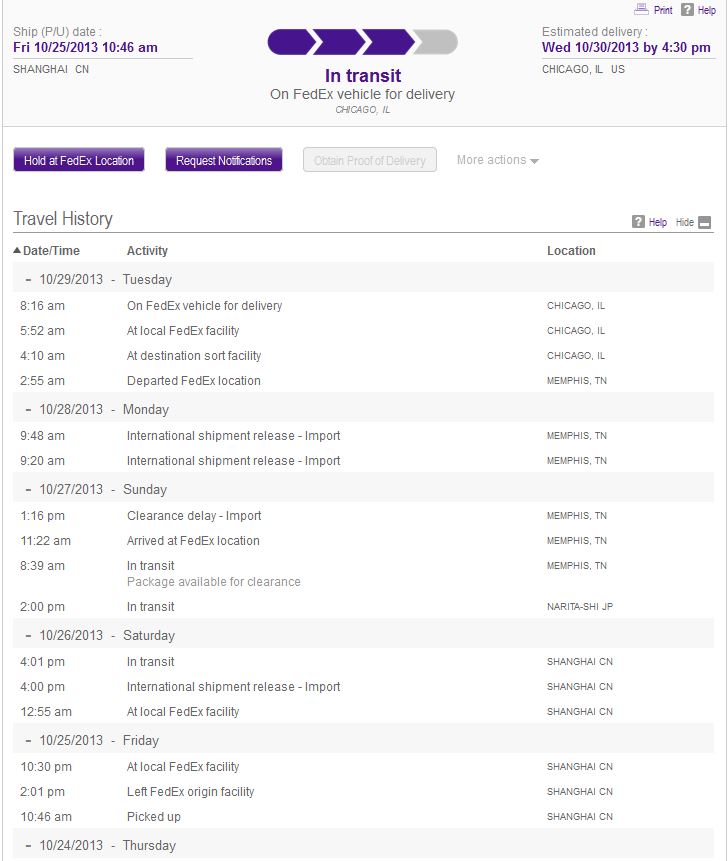Click the printer icon at top
Viewport: 728px width, 861px height.
pyautogui.click(x=641, y=9)
